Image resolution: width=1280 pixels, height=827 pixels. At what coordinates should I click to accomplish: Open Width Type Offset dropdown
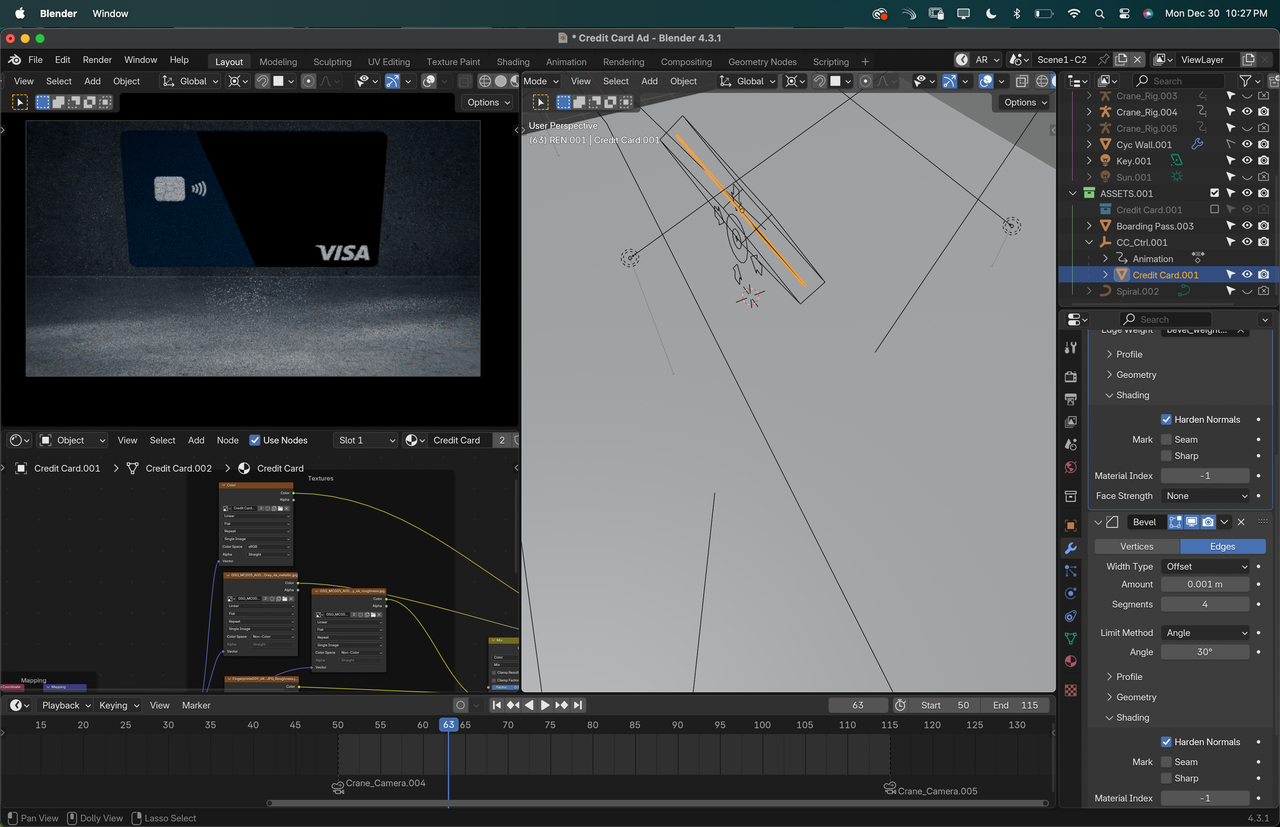(x=1206, y=566)
